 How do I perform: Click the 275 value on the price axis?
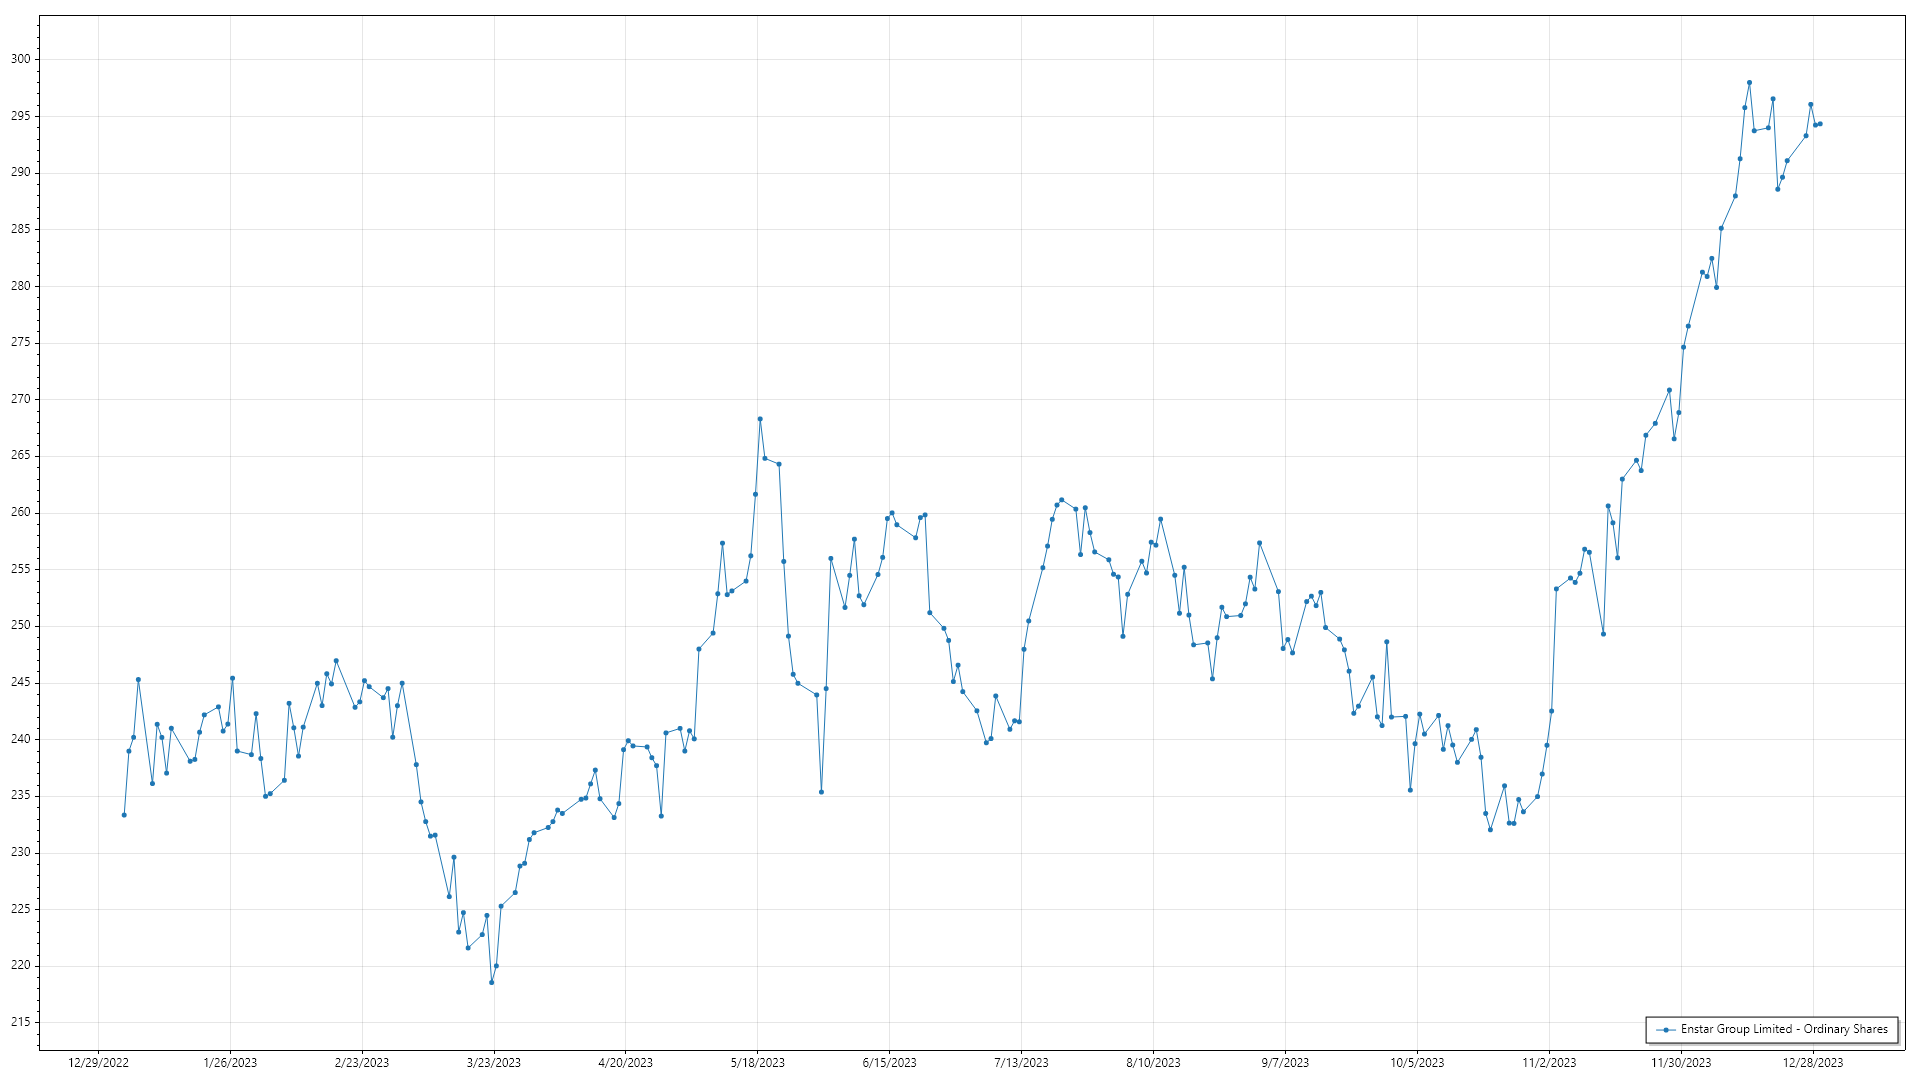[20, 342]
